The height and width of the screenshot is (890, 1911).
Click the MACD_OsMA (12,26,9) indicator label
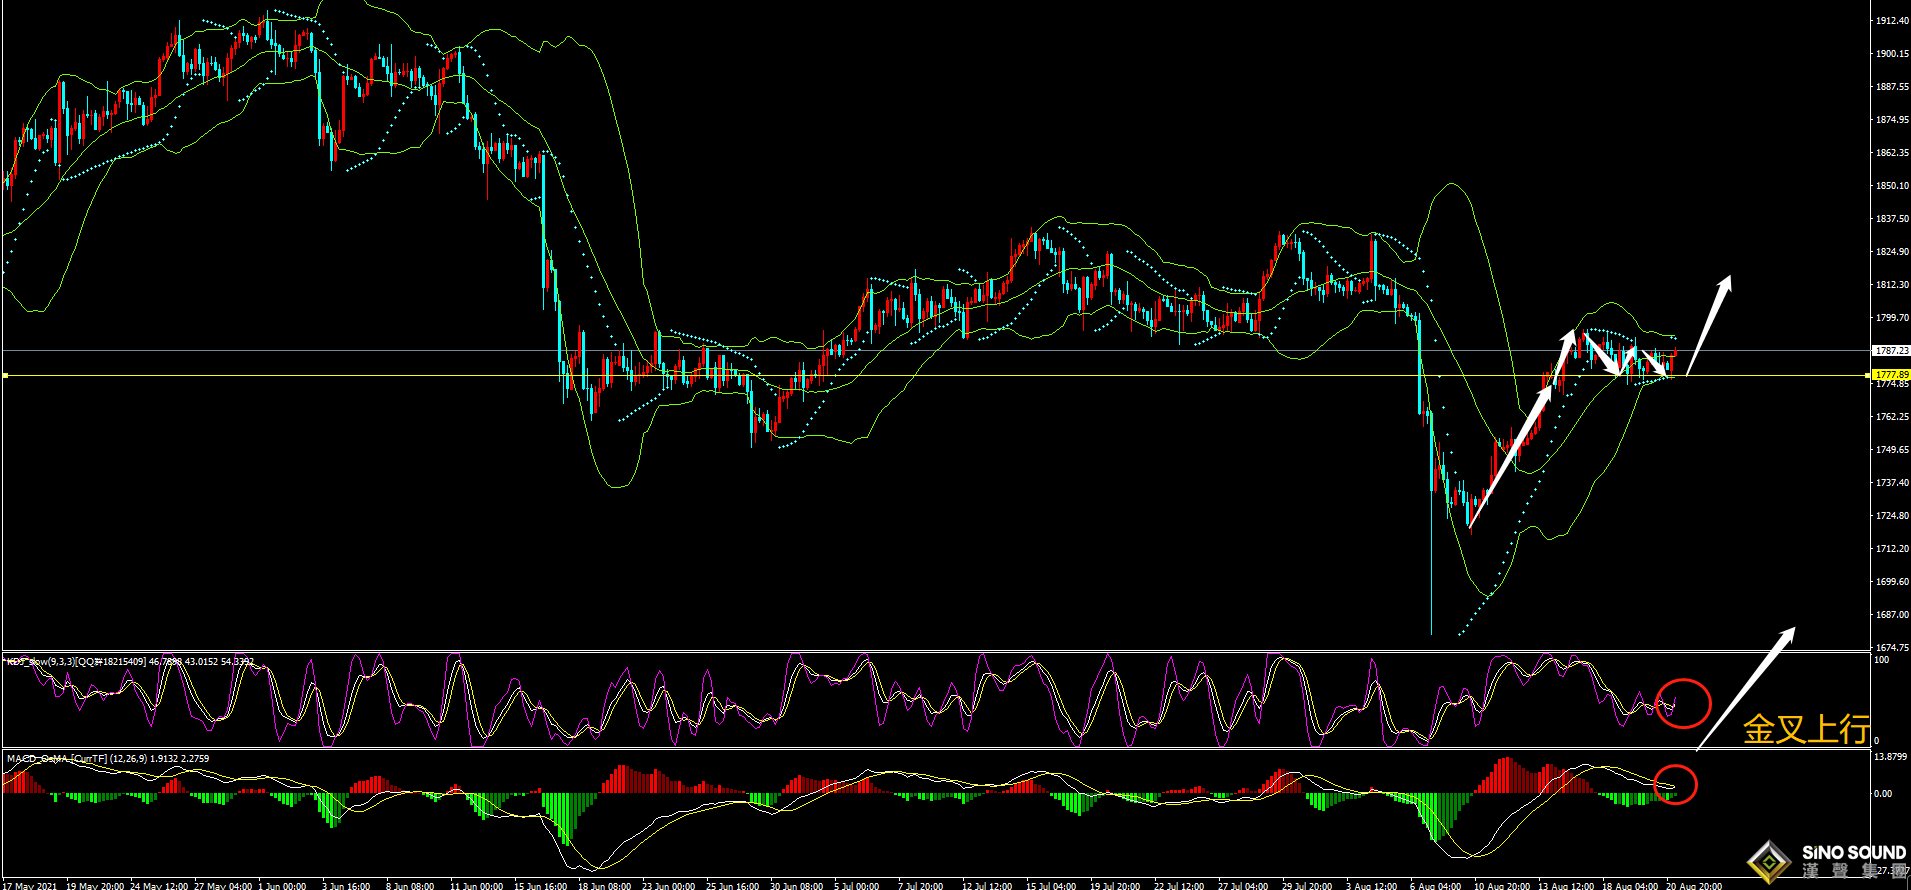click(x=108, y=759)
